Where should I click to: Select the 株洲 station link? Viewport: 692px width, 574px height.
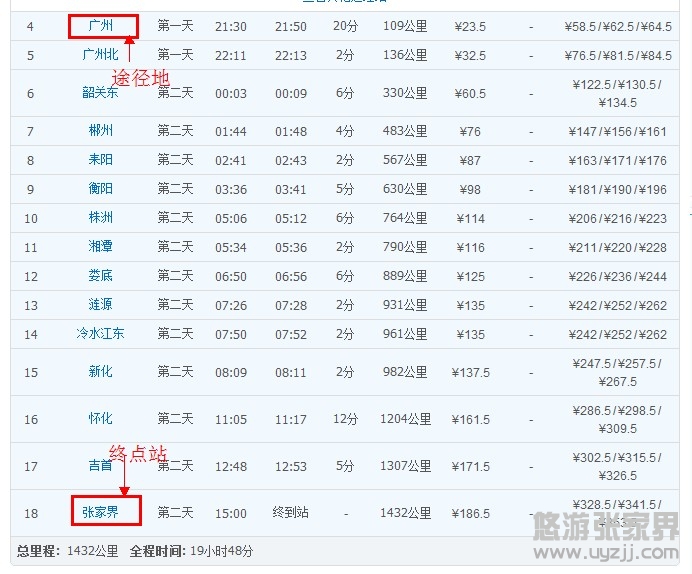[x=101, y=218]
